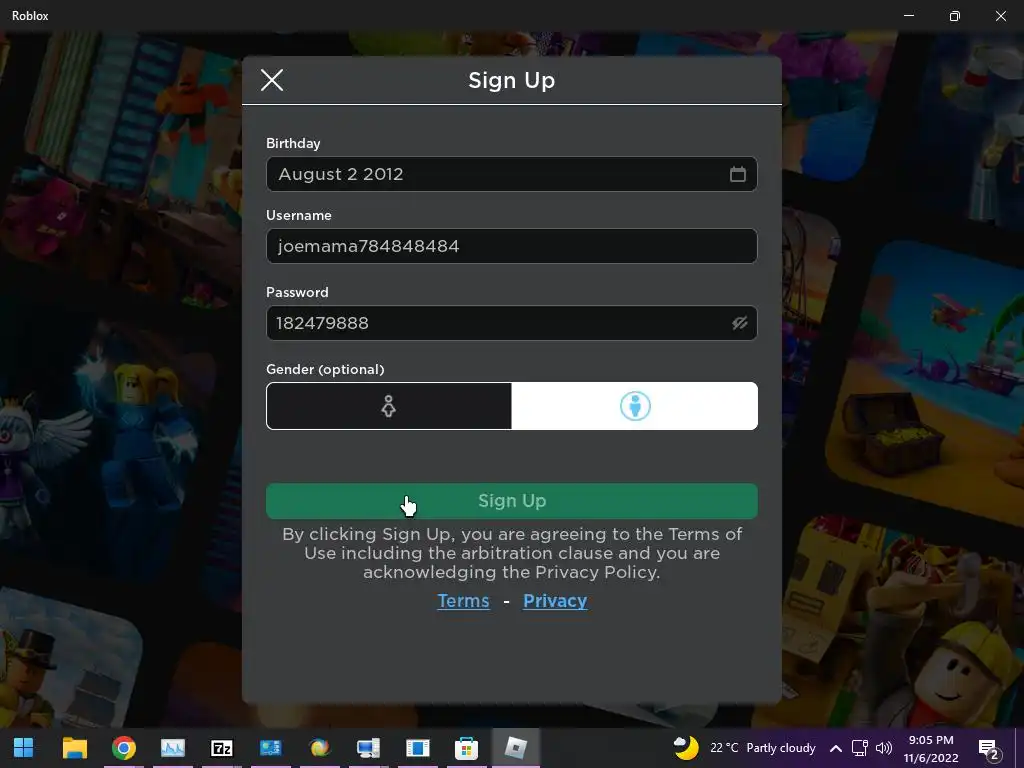This screenshot has height=768, width=1024.
Task: Click the green Sign Up button
Action: coord(511,501)
